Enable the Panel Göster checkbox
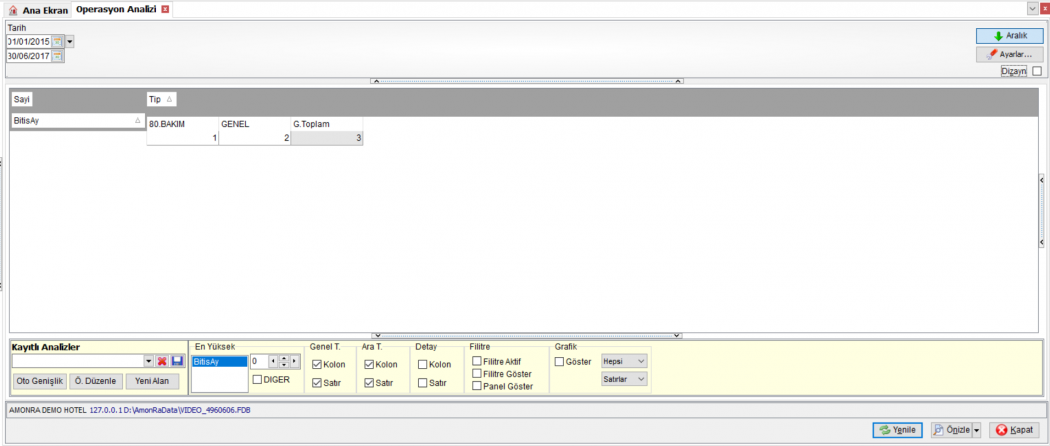This screenshot has height=446, width=1050. point(477,386)
